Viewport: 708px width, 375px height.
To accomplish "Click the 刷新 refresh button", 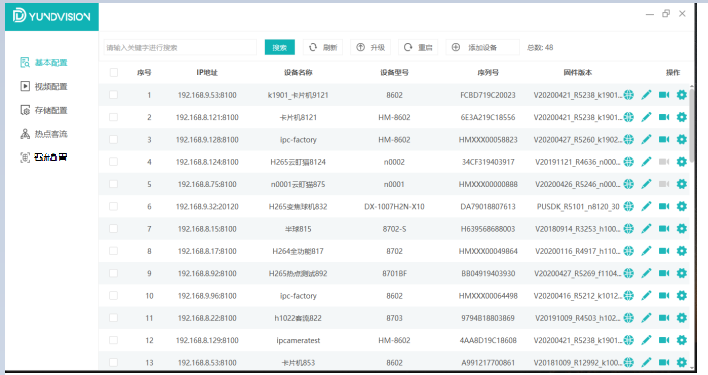I will pyautogui.click(x=323, y=47).
